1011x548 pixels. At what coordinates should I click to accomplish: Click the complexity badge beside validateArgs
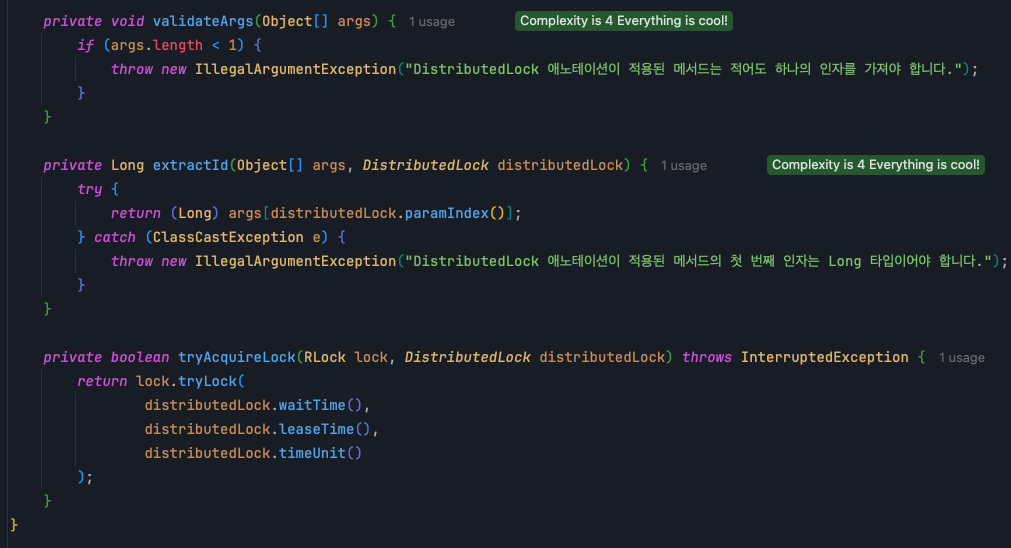(x=623, y=21)
